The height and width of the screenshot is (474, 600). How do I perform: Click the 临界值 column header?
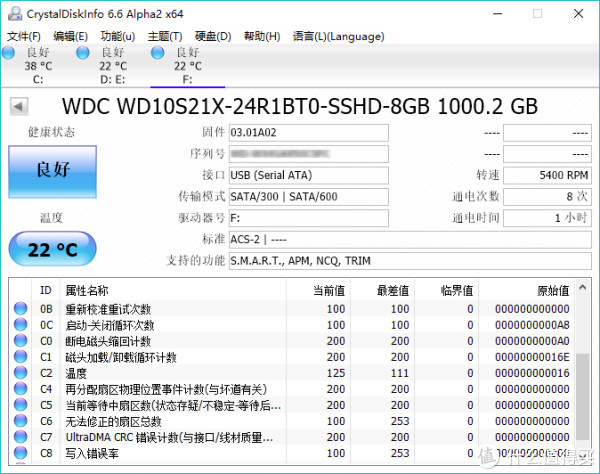coord(446,290)
